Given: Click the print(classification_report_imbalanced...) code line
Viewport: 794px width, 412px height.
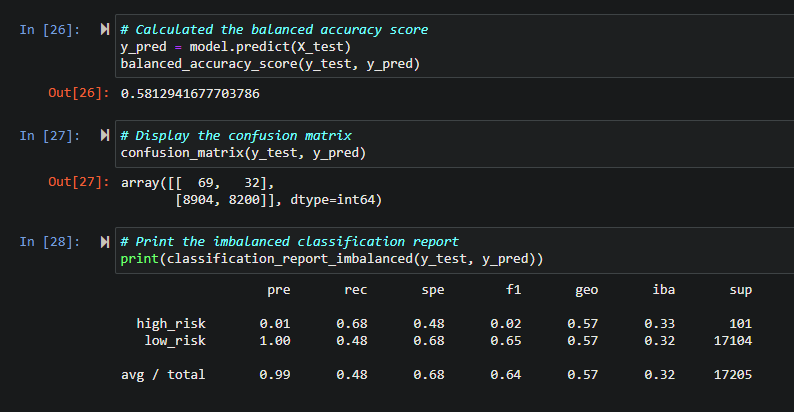Looking at the screenshot, I should (332, 259).
